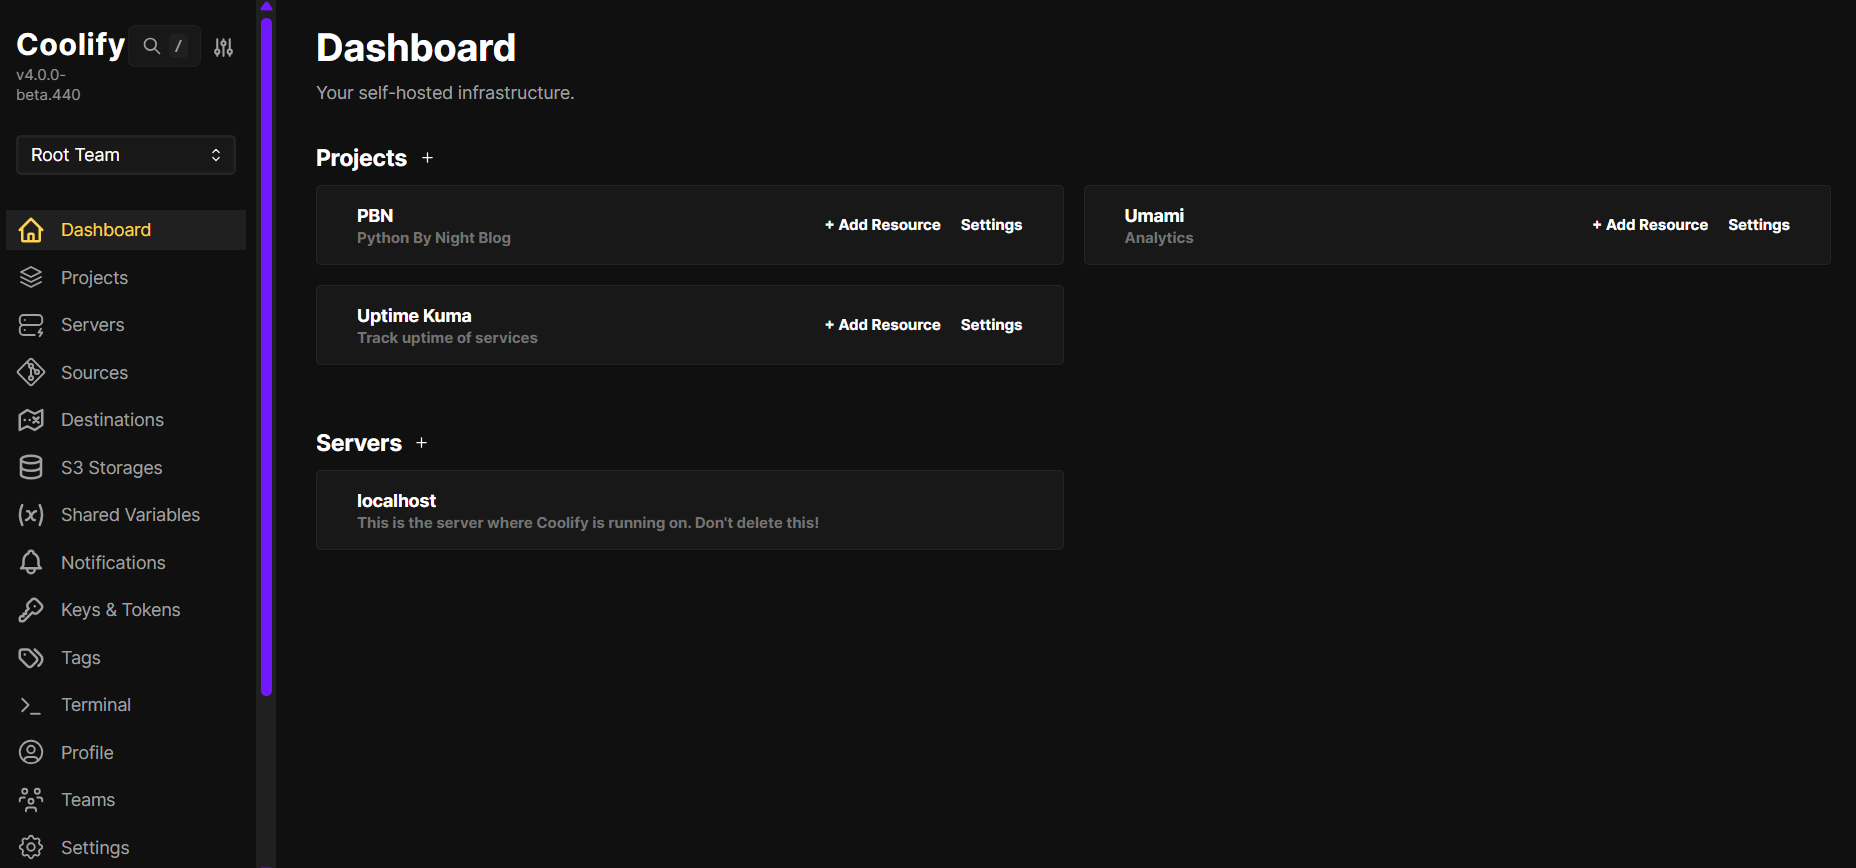1856x868 pixels.
Task: Open Destinations menu item
Action: click(126, 420)
